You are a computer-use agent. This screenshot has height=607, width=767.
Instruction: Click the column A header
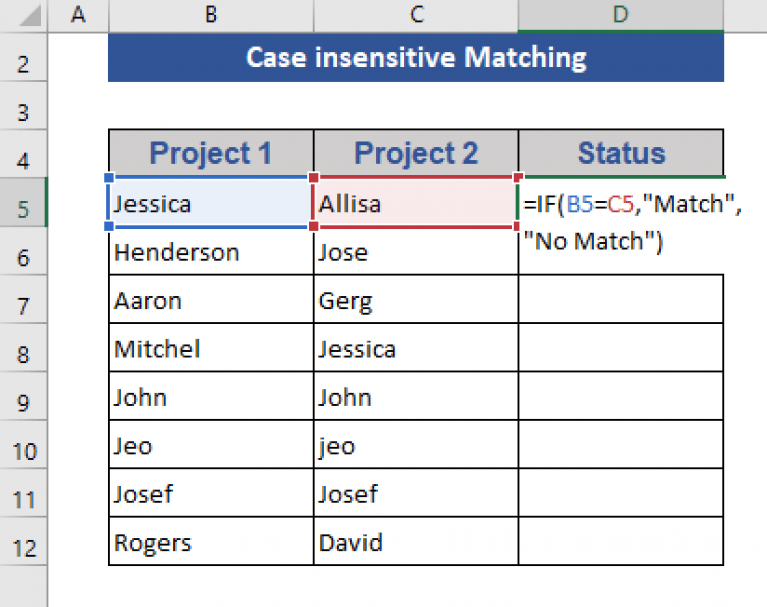[78, 14]
